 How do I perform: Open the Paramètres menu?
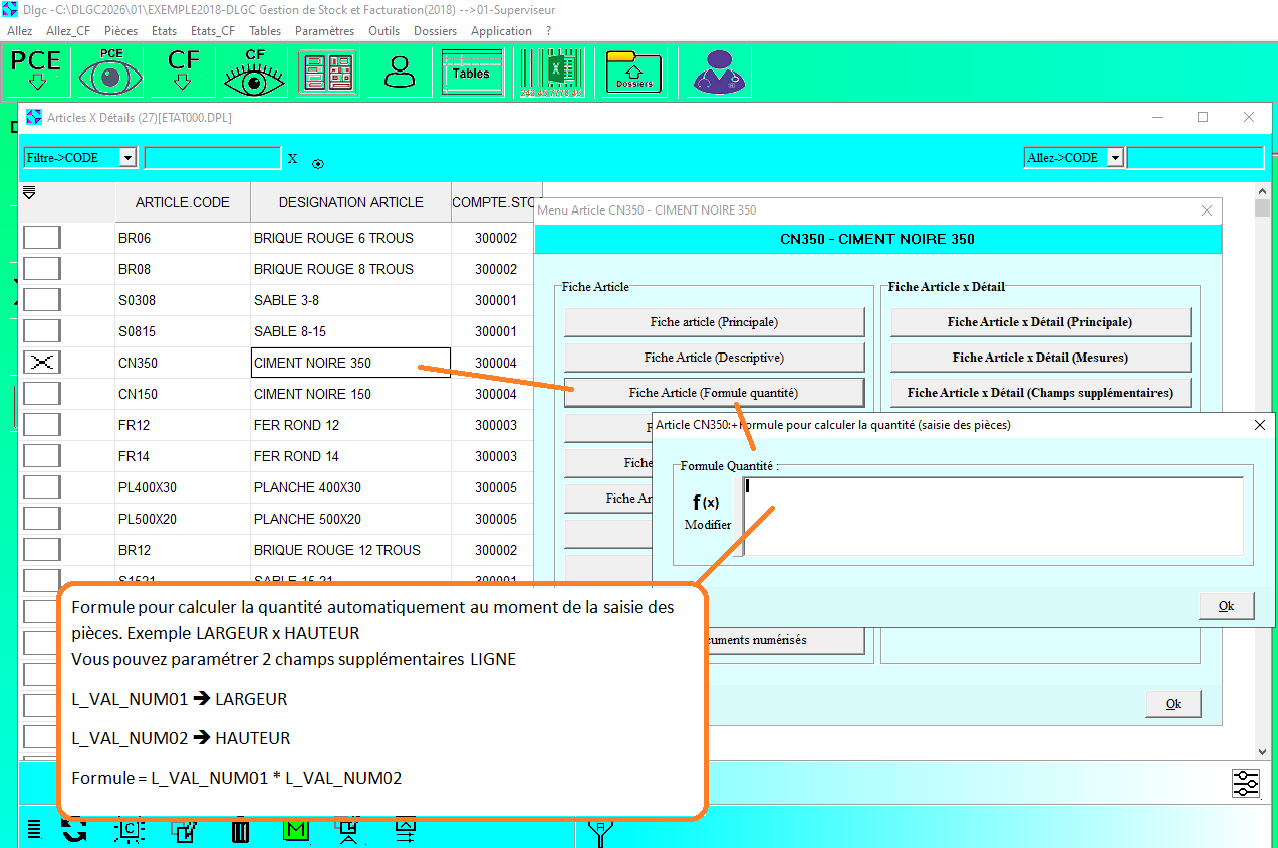click(324, 31)
